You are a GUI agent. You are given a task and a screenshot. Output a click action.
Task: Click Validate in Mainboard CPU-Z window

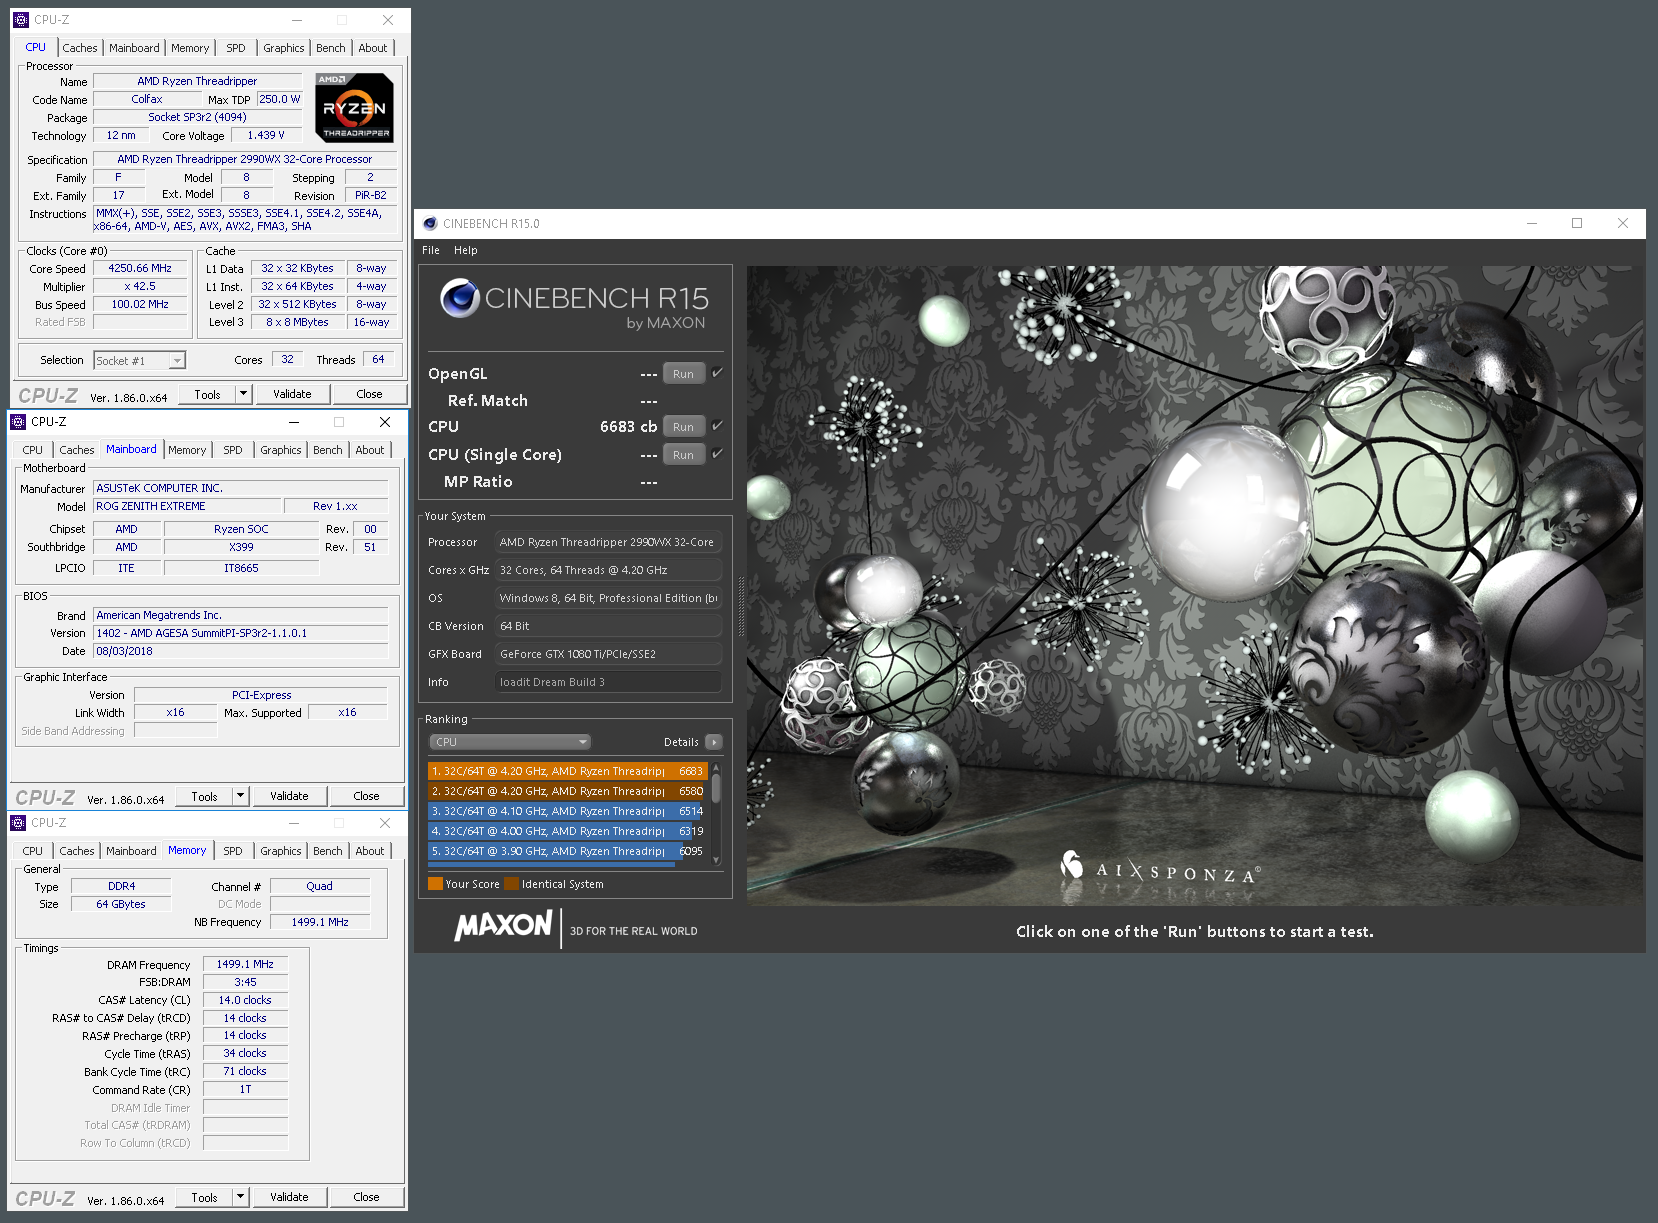289,796
